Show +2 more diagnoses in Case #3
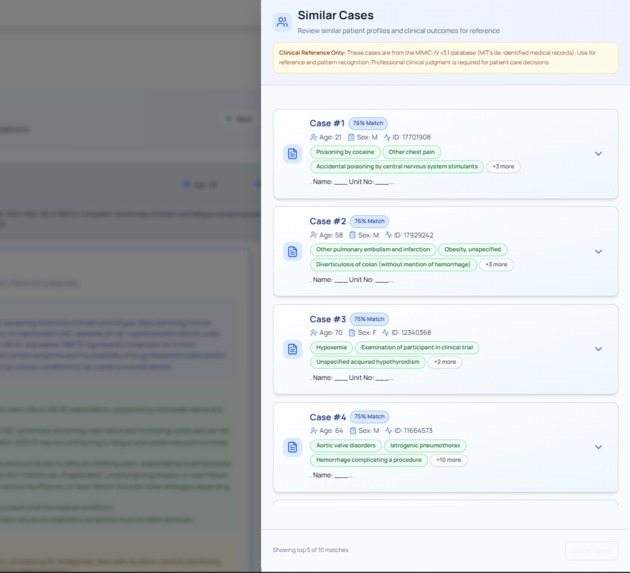This screenshot has height=573, width=630. [x=445, y=362]
